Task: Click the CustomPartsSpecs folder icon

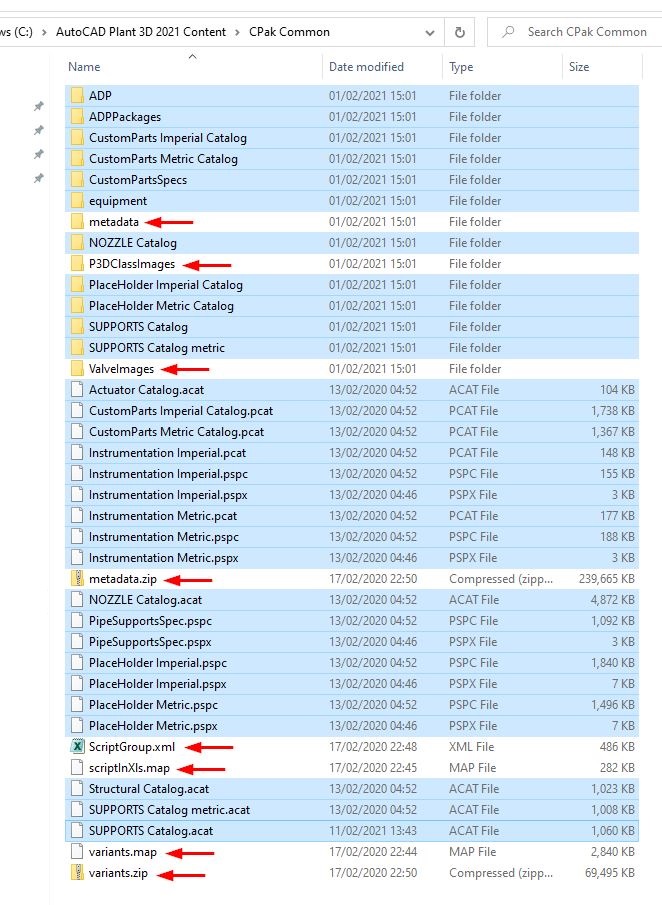Action: (x=77, y=179)
